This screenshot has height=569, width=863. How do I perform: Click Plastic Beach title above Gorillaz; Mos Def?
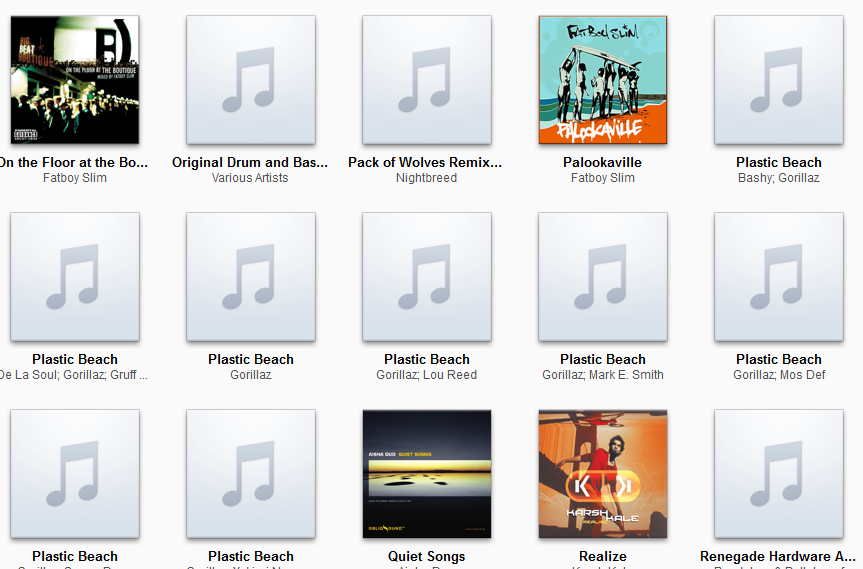click(779, 359)
